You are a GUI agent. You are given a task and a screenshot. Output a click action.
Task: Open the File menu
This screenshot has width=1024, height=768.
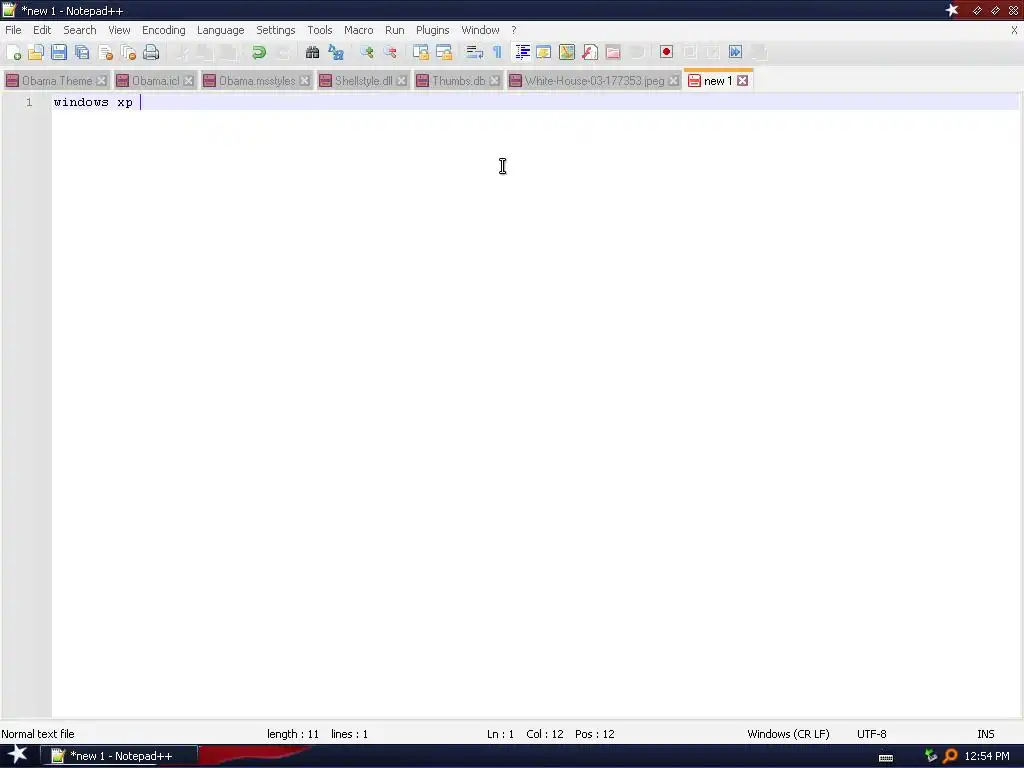click(13, 30)
